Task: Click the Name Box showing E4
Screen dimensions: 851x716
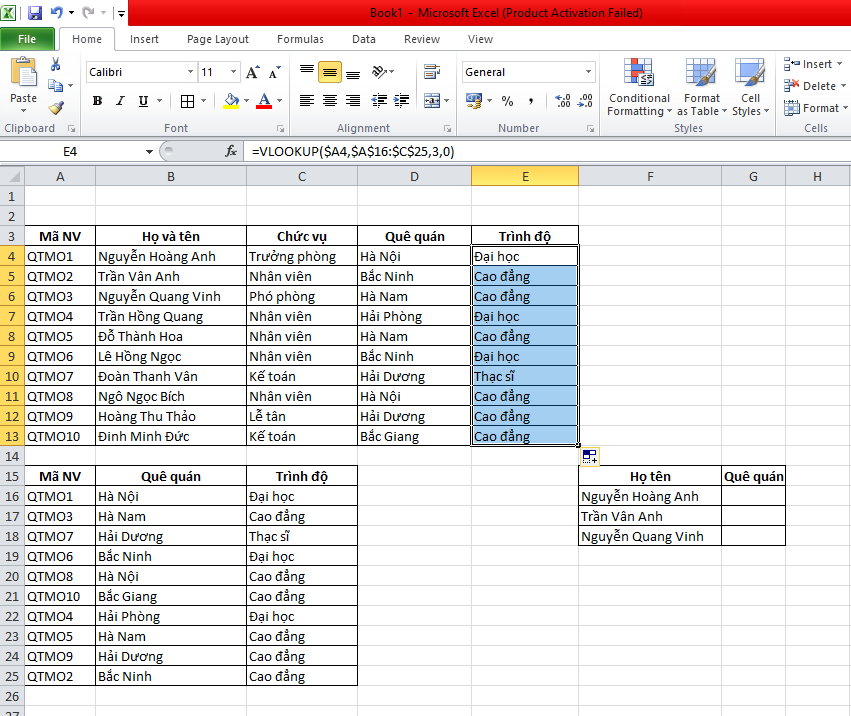Action: [x=71, y=151]
